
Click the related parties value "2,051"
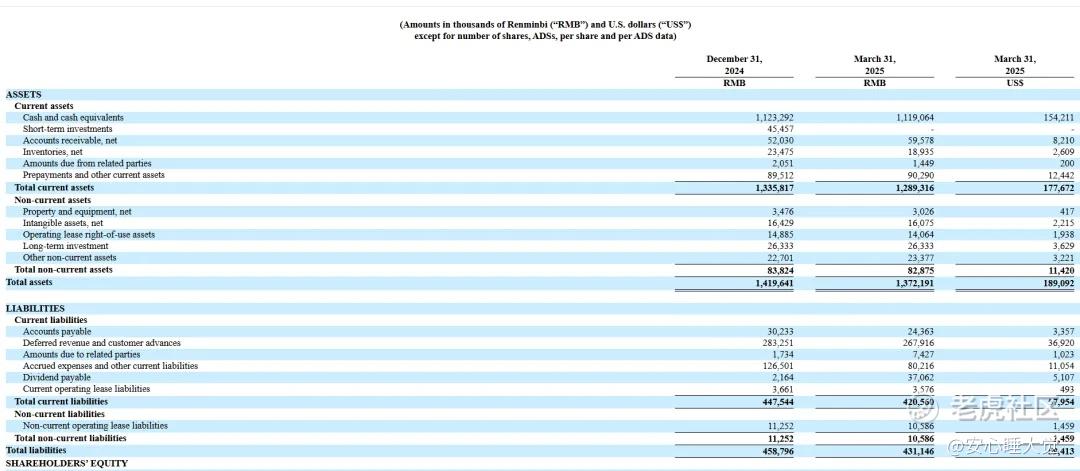tap(782, 163)
